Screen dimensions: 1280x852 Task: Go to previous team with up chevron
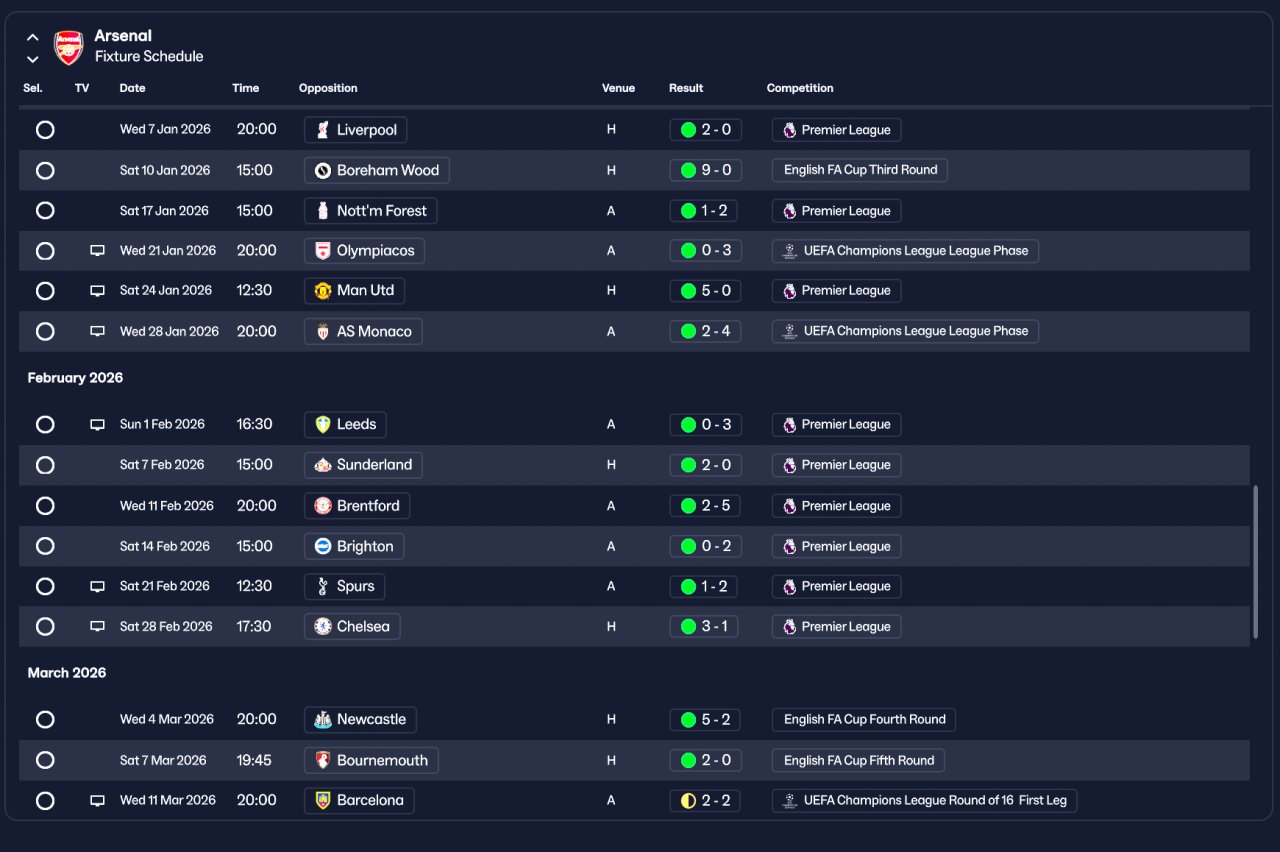point(33,38)
